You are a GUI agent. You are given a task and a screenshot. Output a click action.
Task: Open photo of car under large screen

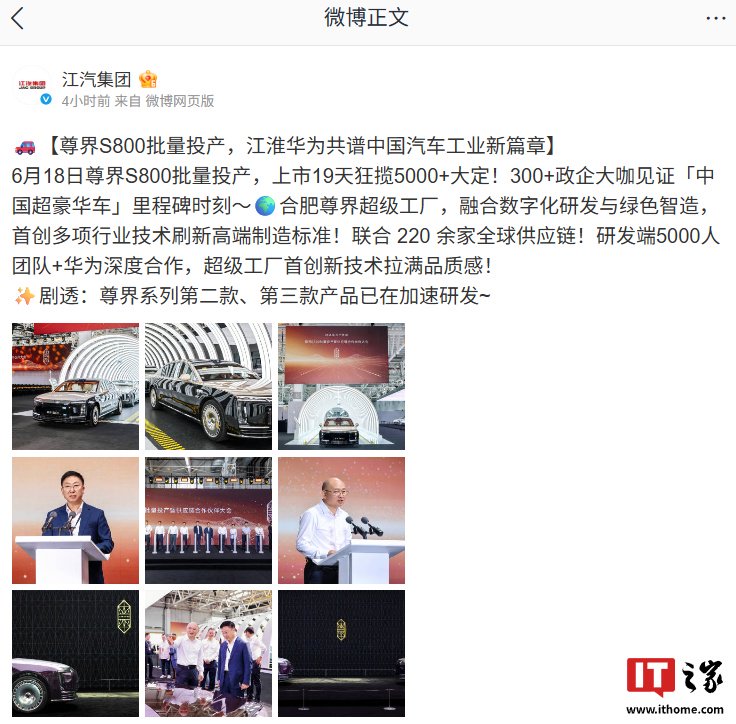click(x=341, y=386)
